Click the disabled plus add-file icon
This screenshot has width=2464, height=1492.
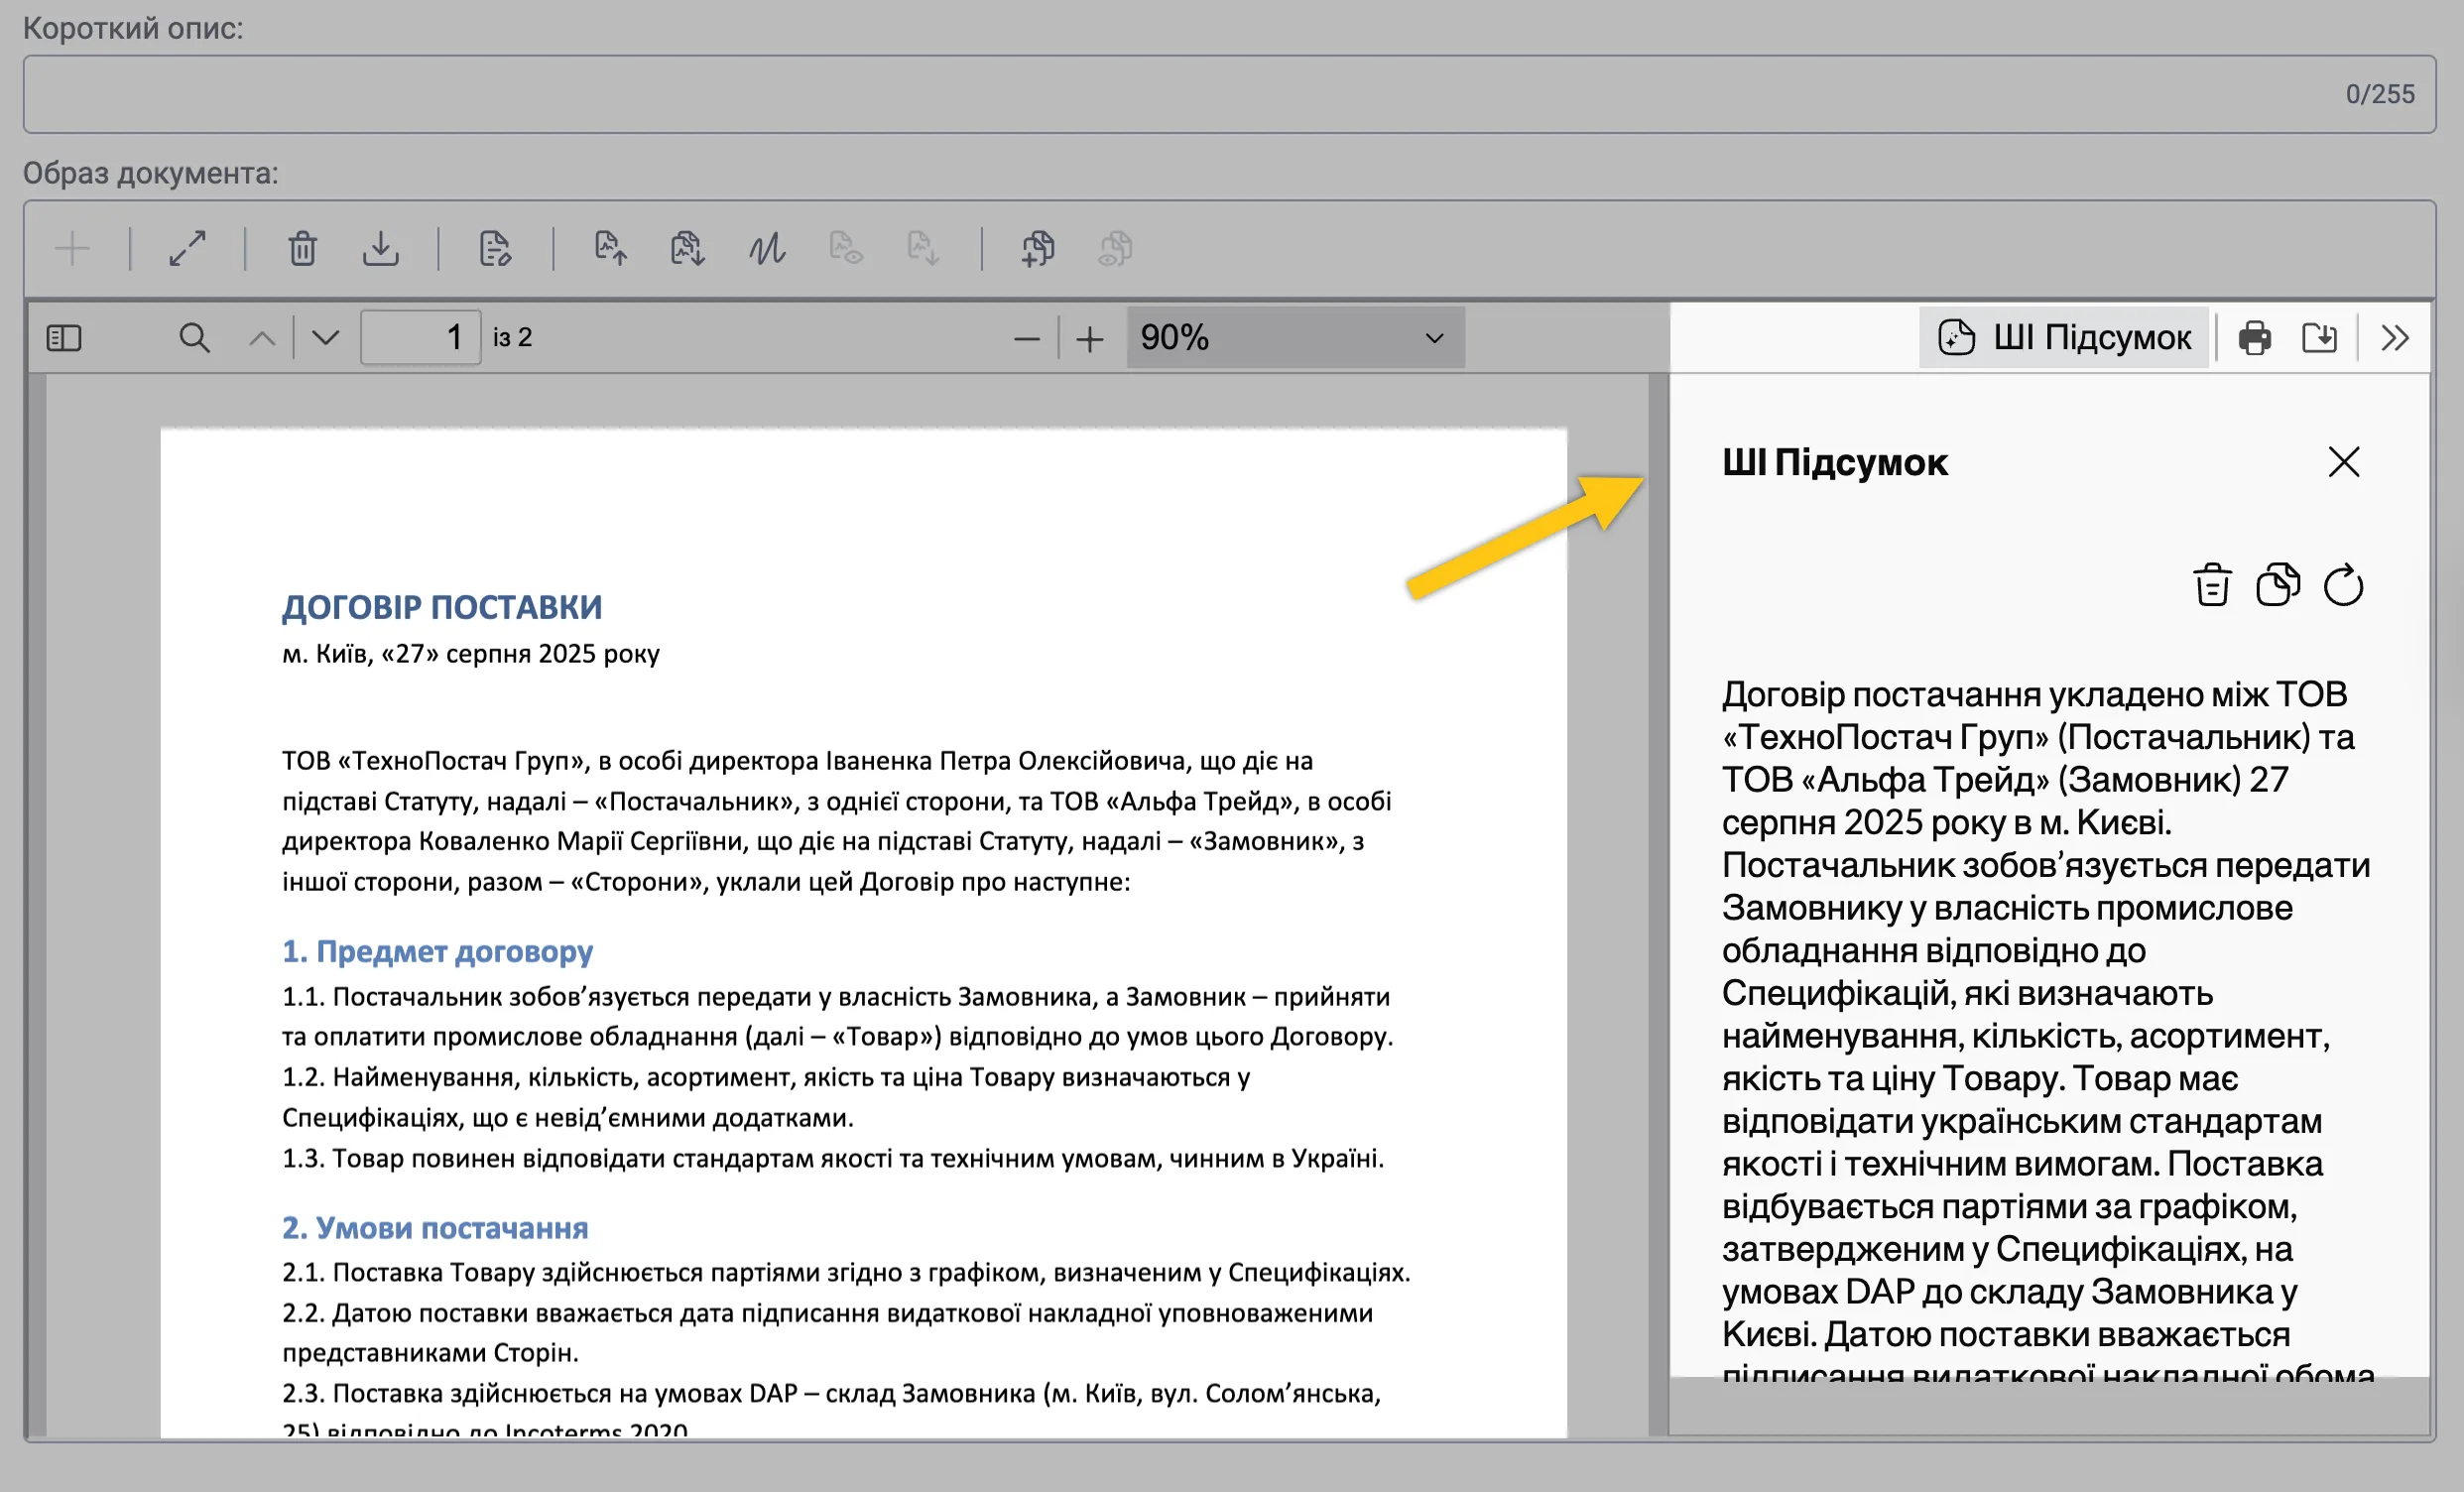[x=72, y=249]
